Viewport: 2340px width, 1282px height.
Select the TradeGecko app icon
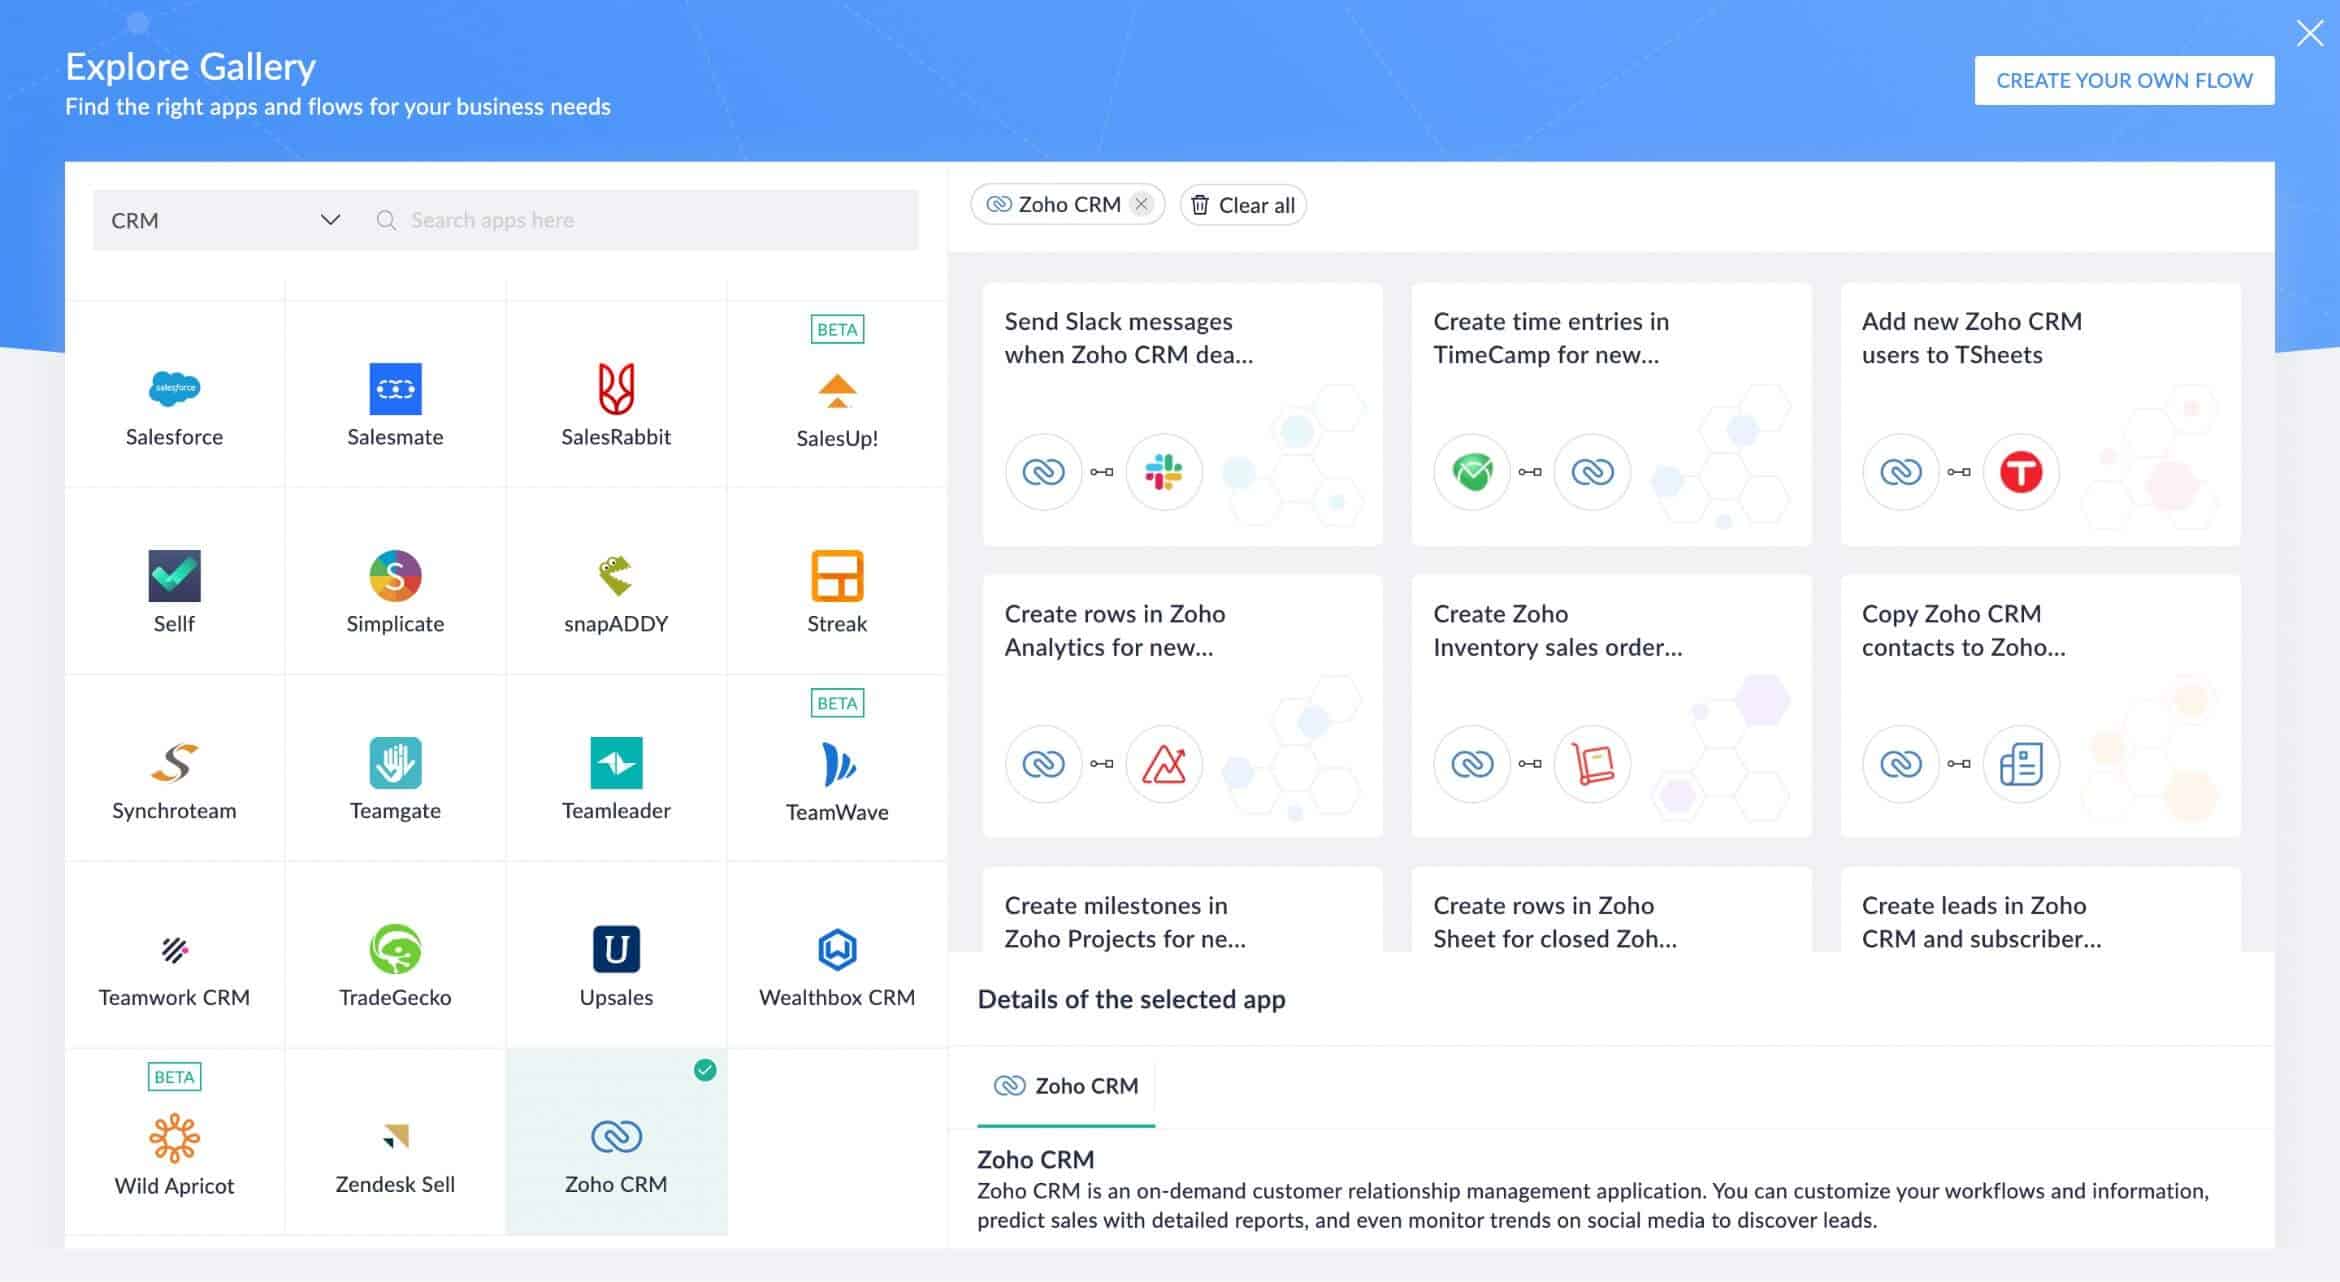pos(395,949)
